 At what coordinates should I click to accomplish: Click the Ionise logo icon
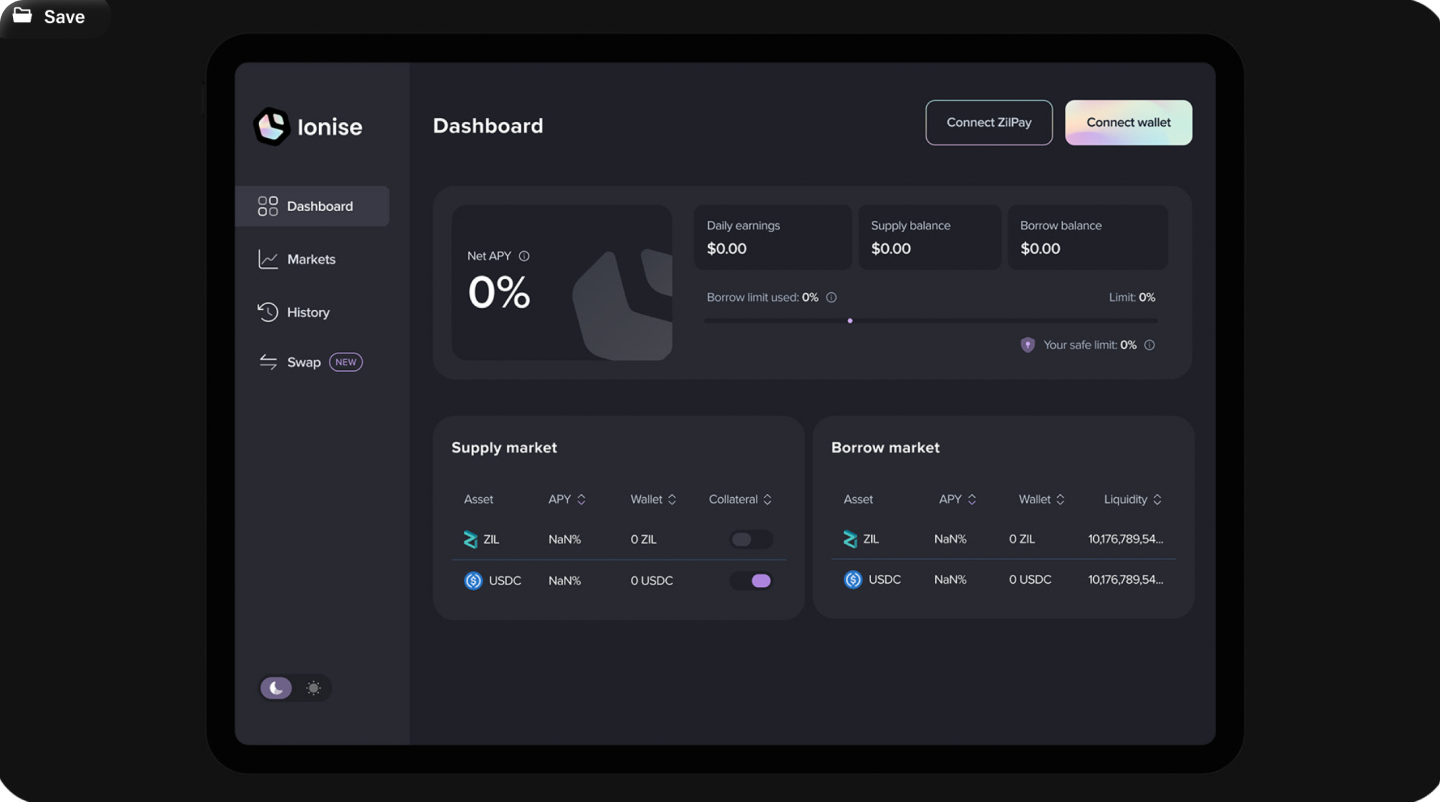point(271,127)
